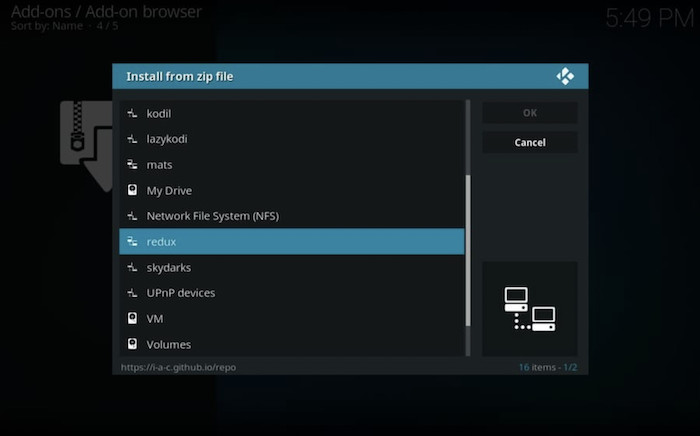Click the repo URL path in footer
The width and height of the screenshot is (700, 436).
[x=179, y=367]
